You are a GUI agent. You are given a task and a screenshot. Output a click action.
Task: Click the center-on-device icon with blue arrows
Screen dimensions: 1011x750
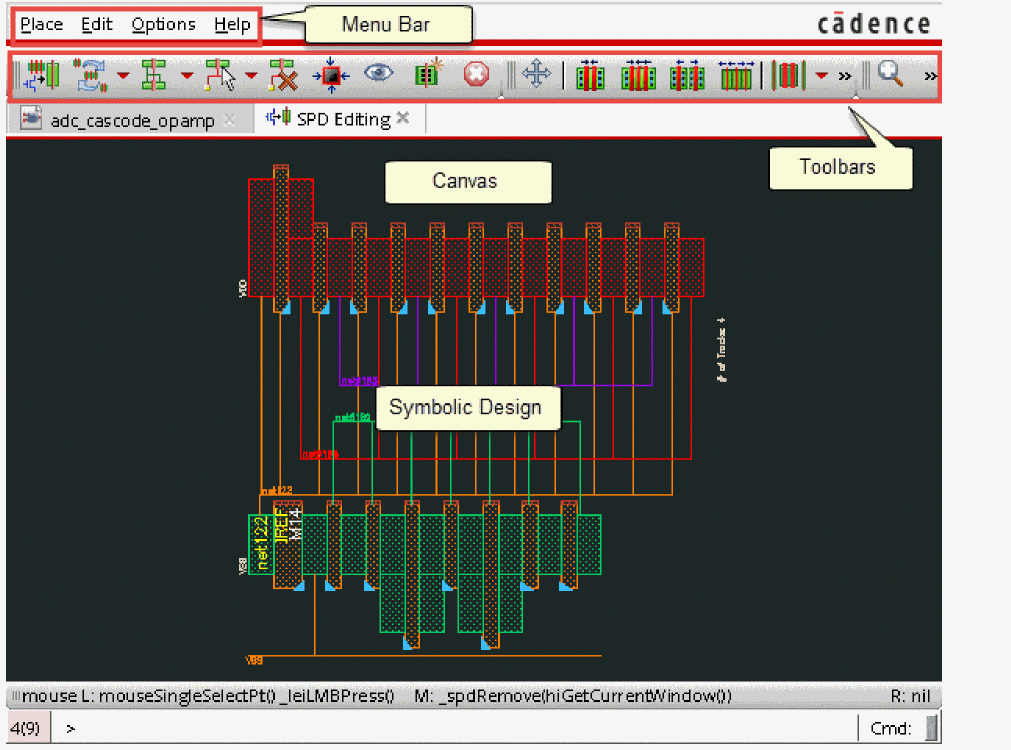(x=332, y=75)
